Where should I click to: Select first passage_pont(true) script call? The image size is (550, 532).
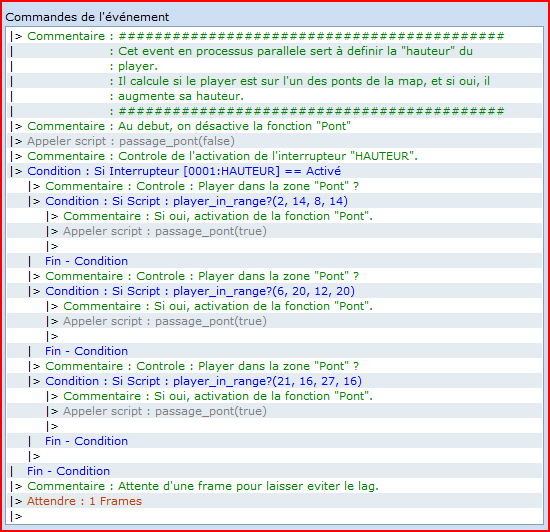274,231
